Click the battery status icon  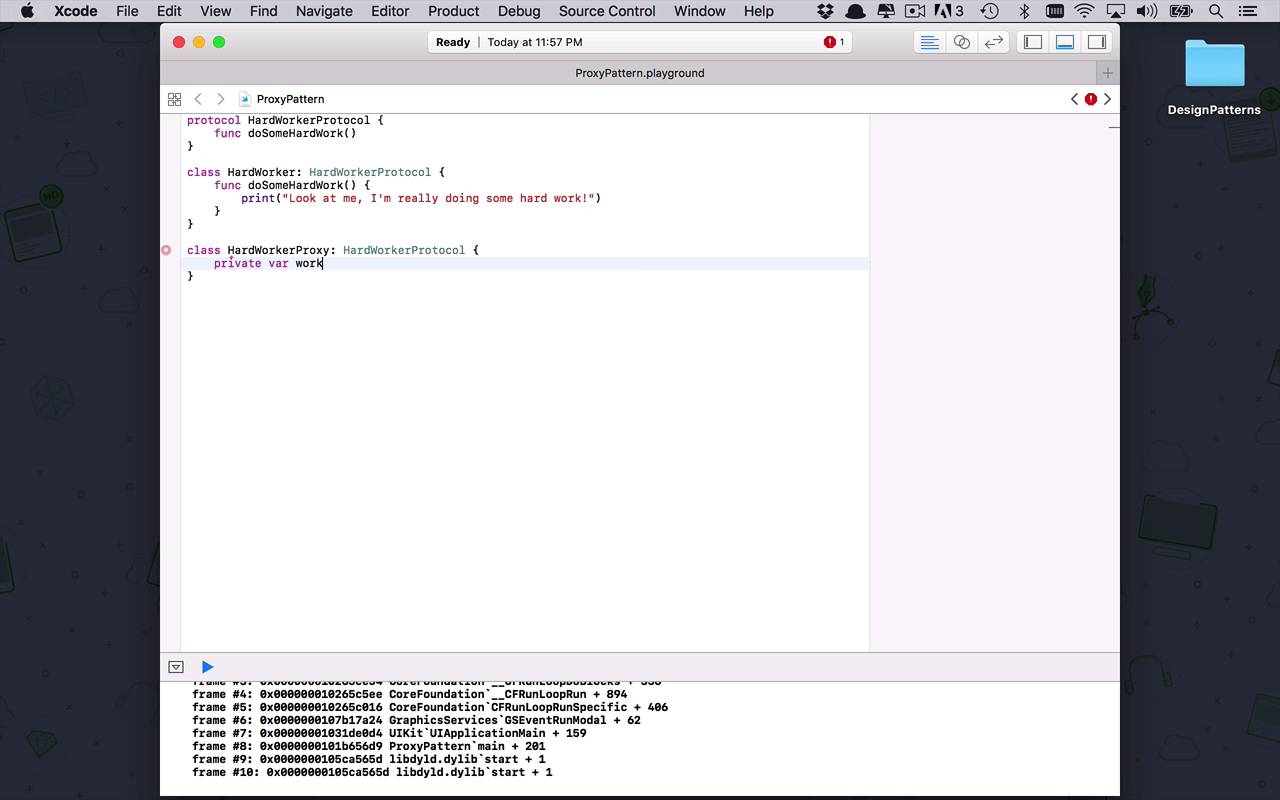1181,11
